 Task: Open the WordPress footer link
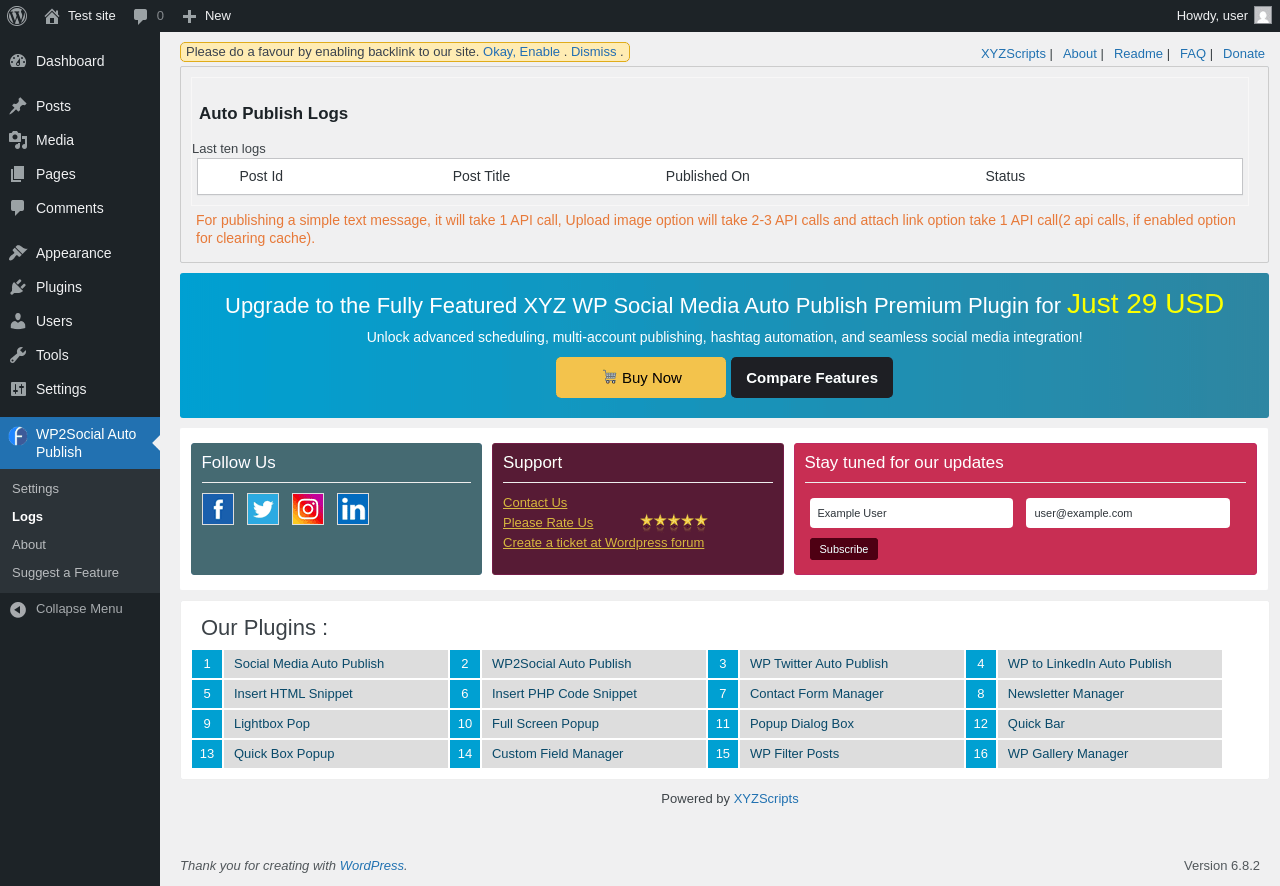coord(372,866)
